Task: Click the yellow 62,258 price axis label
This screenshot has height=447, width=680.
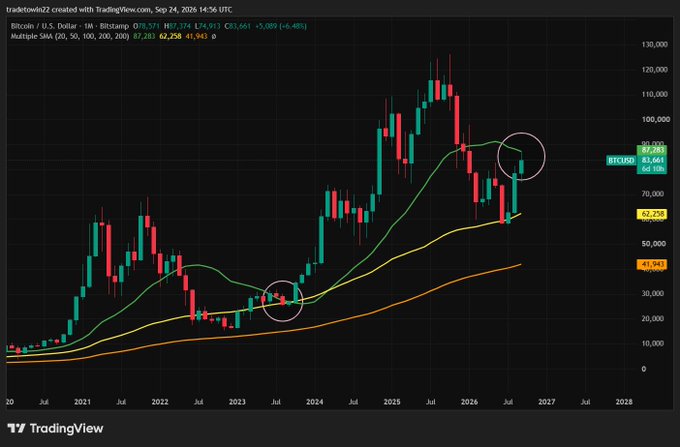Action: coord(652,214)
